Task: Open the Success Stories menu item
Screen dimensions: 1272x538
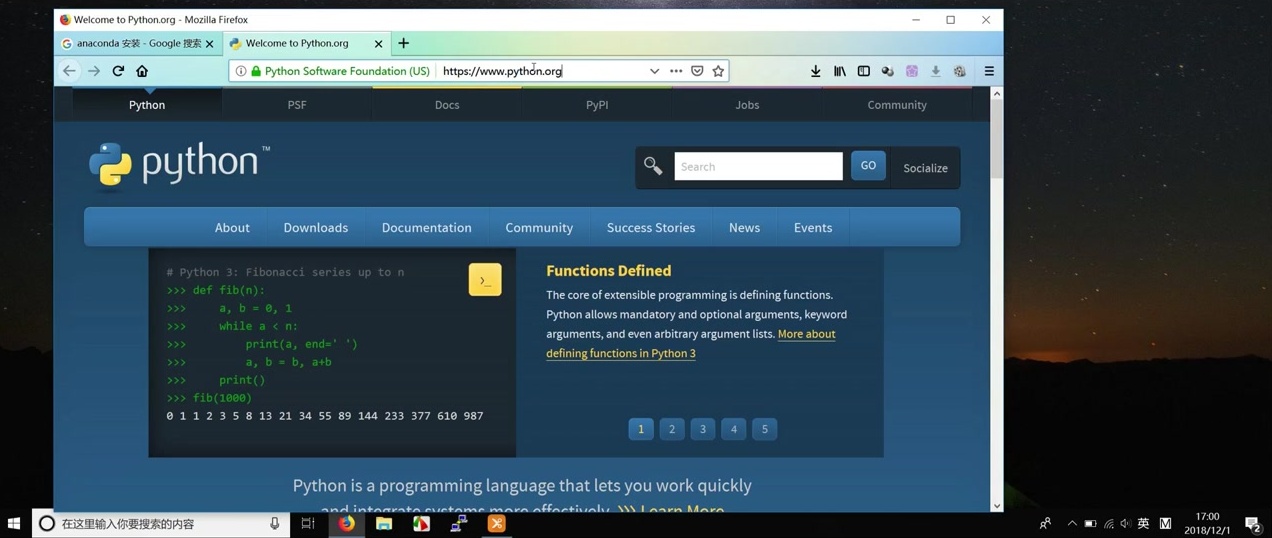Action: tap(651, 228)
